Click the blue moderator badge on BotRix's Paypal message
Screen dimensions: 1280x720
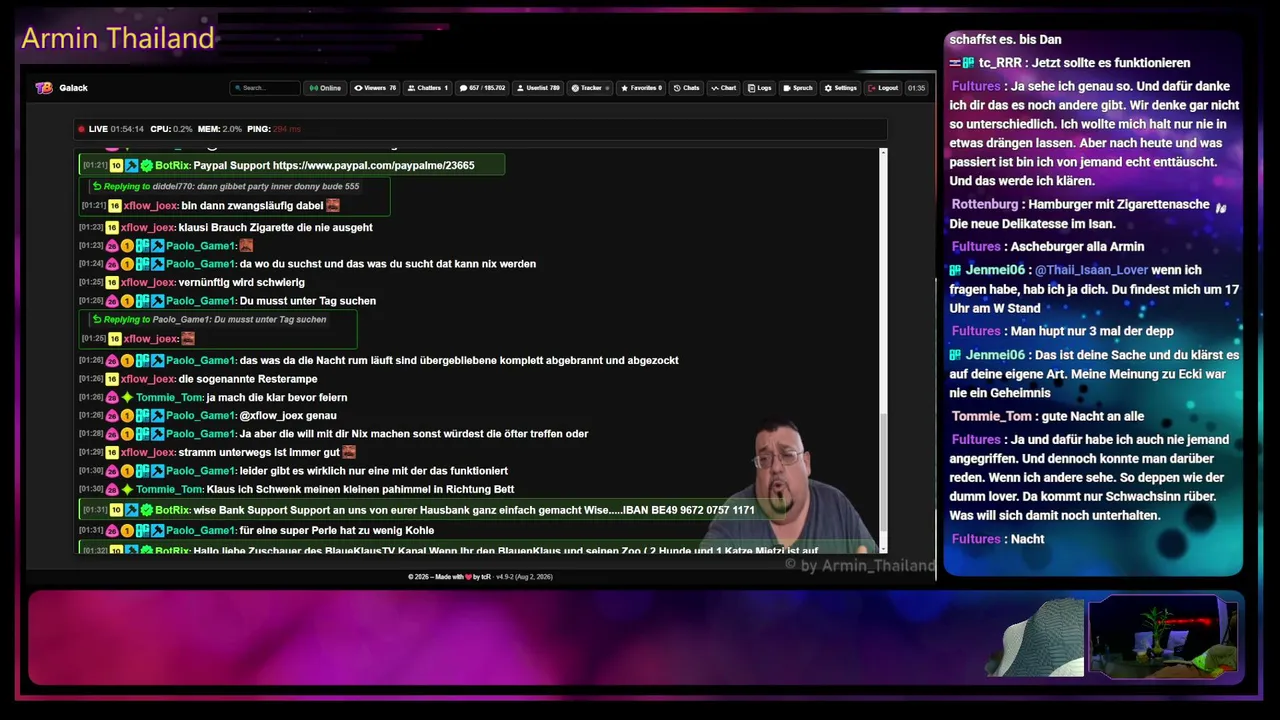131,165
